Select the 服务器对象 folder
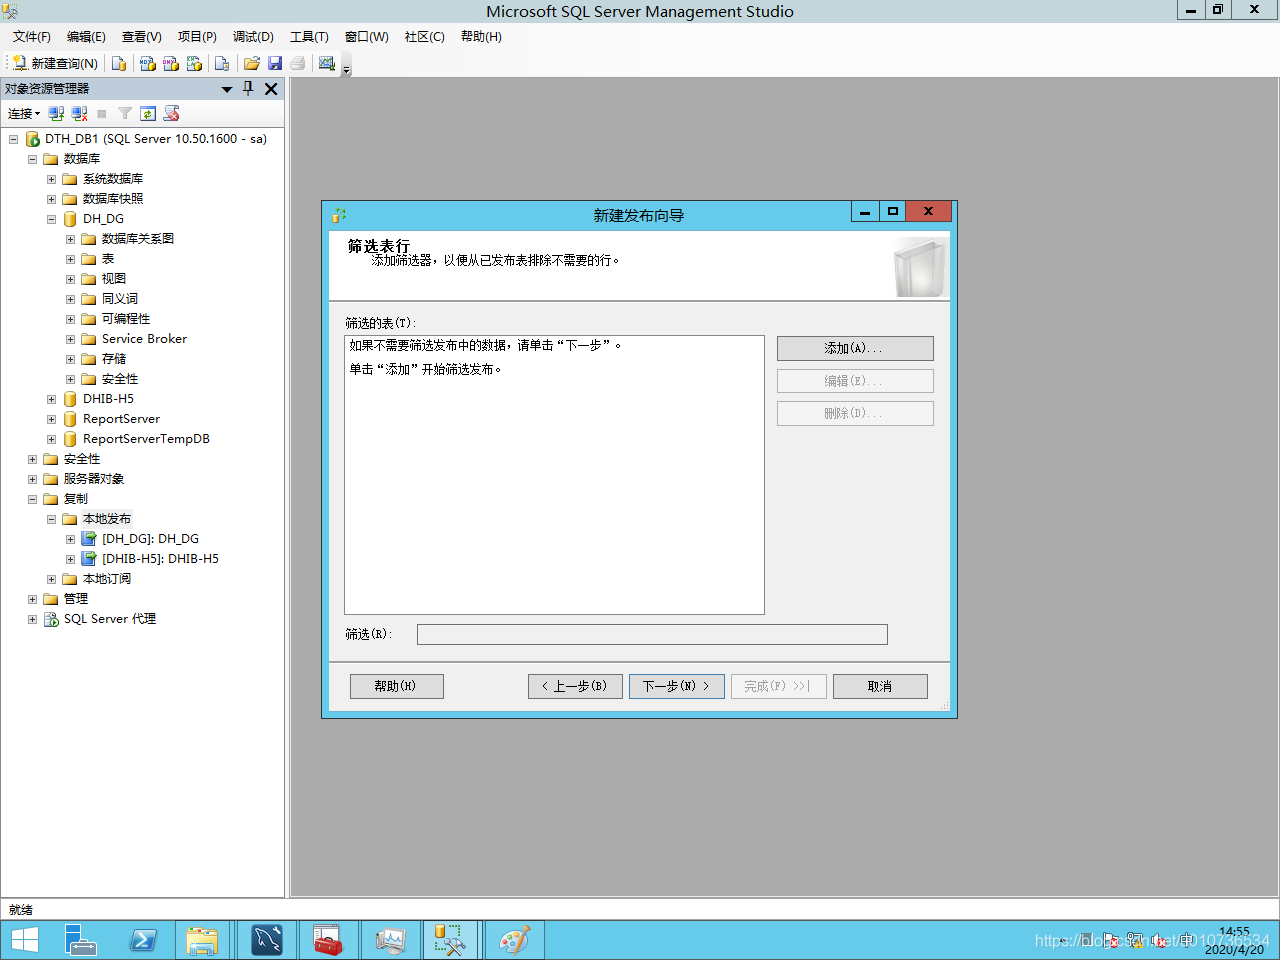Viewport: 1280px width, 960px height. coord(94,479)
